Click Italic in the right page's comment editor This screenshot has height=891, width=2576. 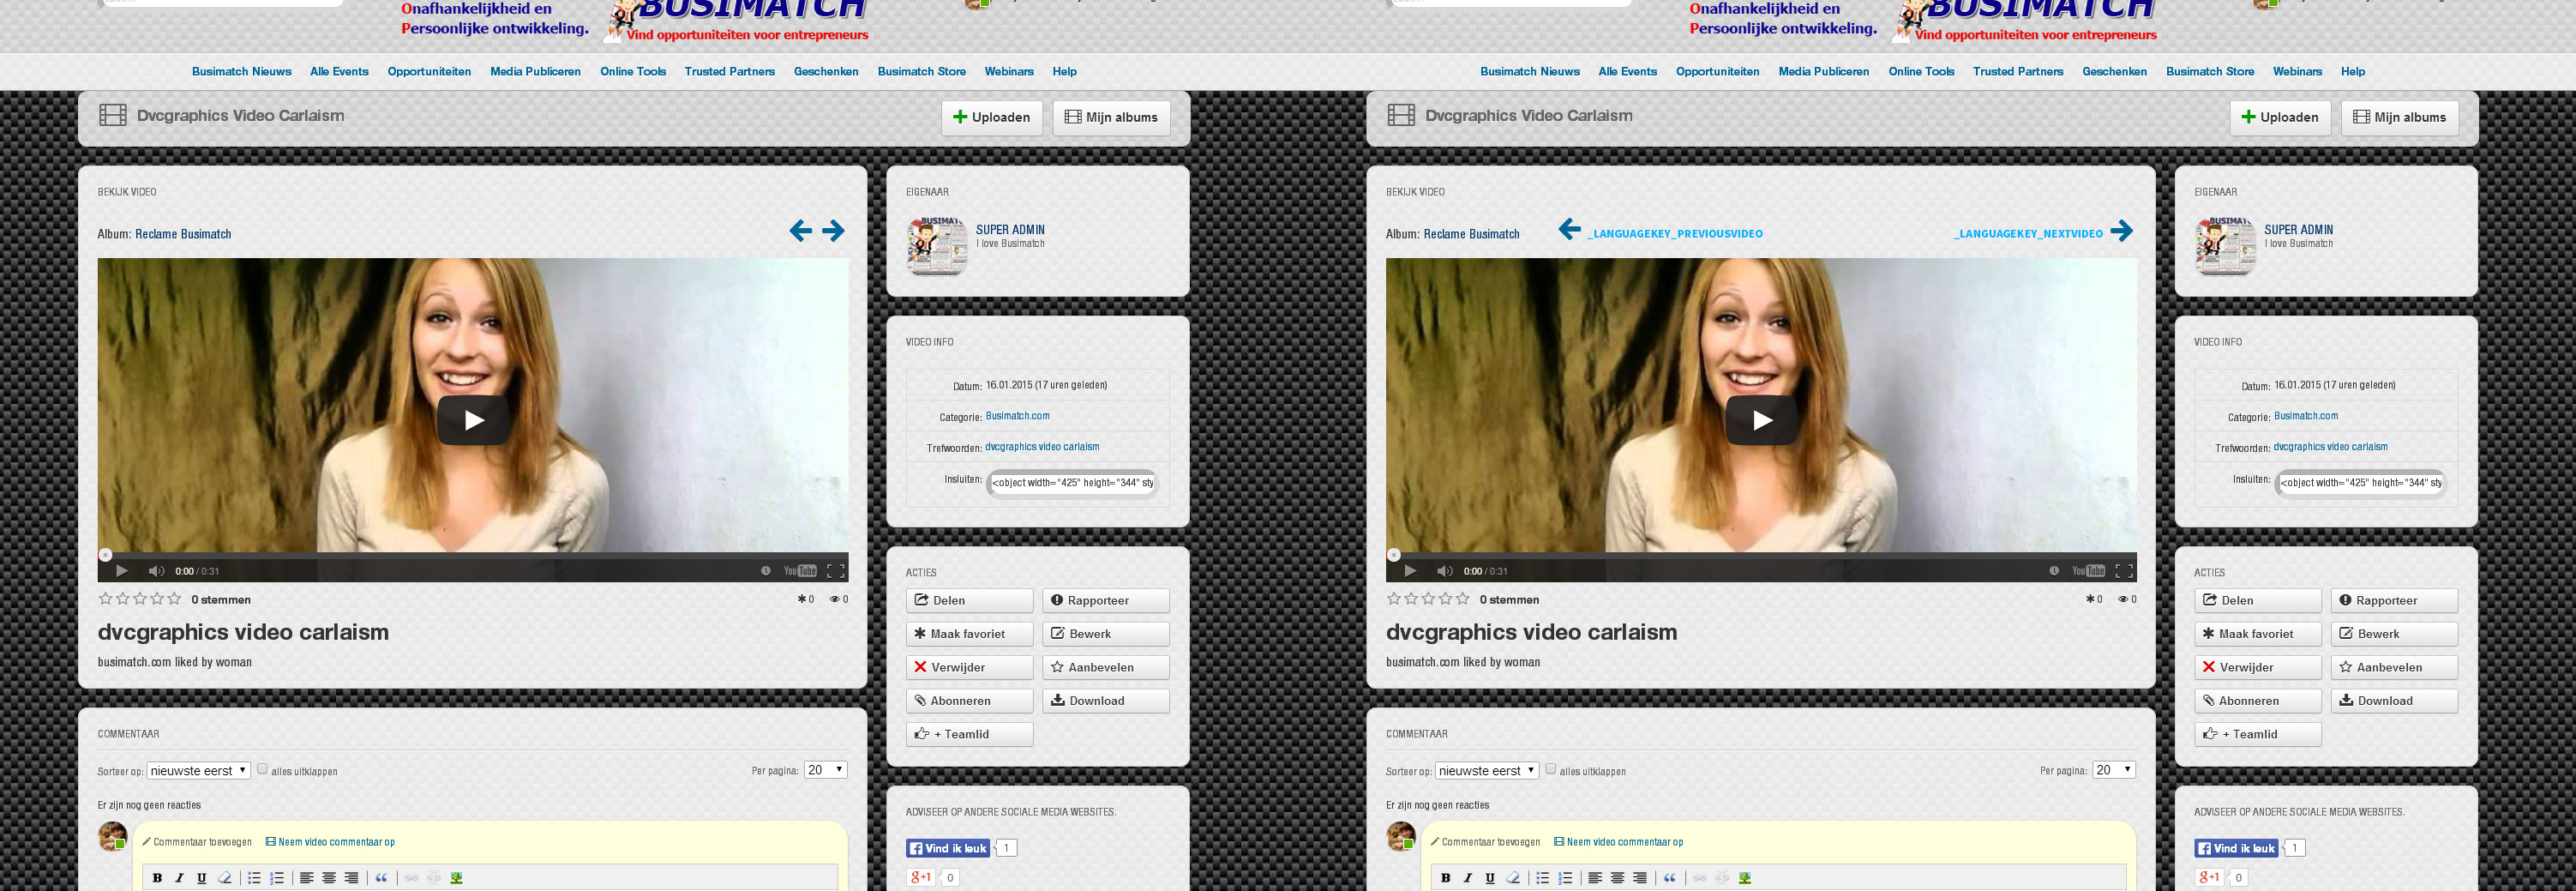[1467, 878]
